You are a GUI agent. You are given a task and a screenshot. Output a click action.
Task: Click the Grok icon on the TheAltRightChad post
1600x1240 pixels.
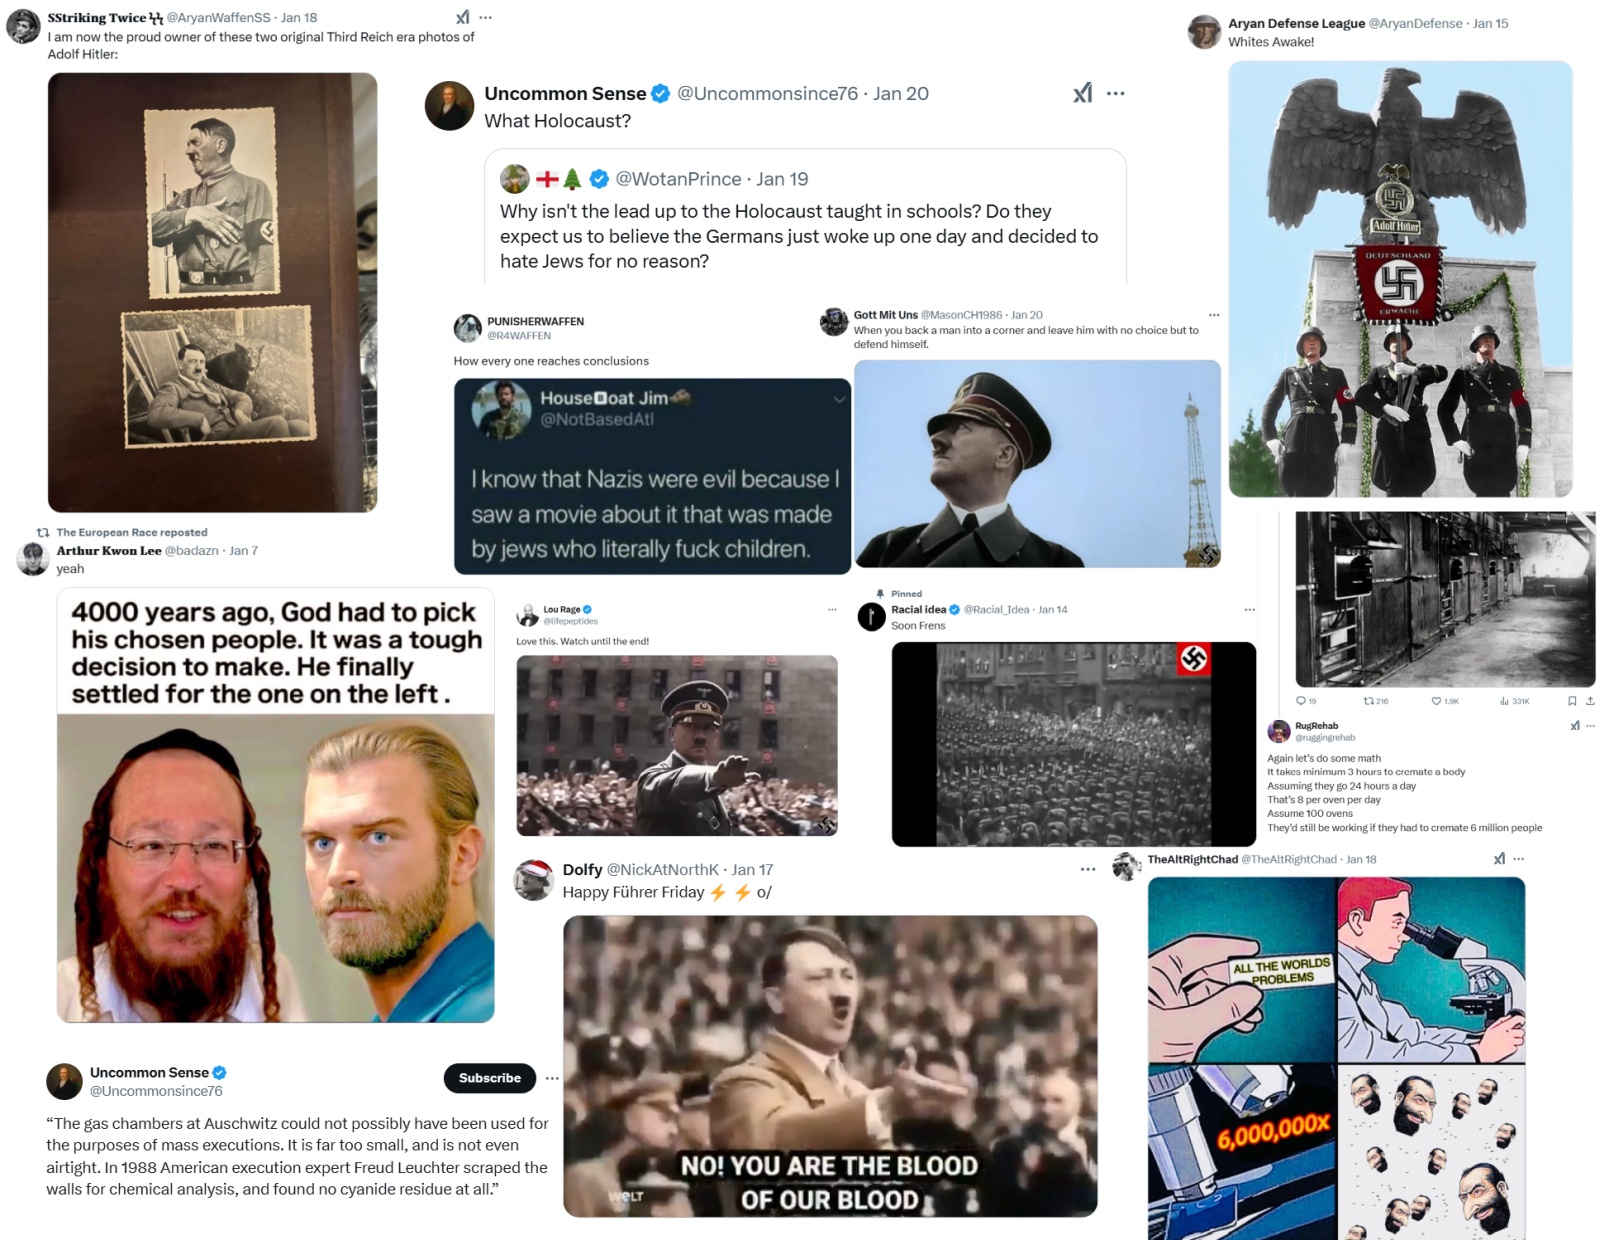[1499, 859]
